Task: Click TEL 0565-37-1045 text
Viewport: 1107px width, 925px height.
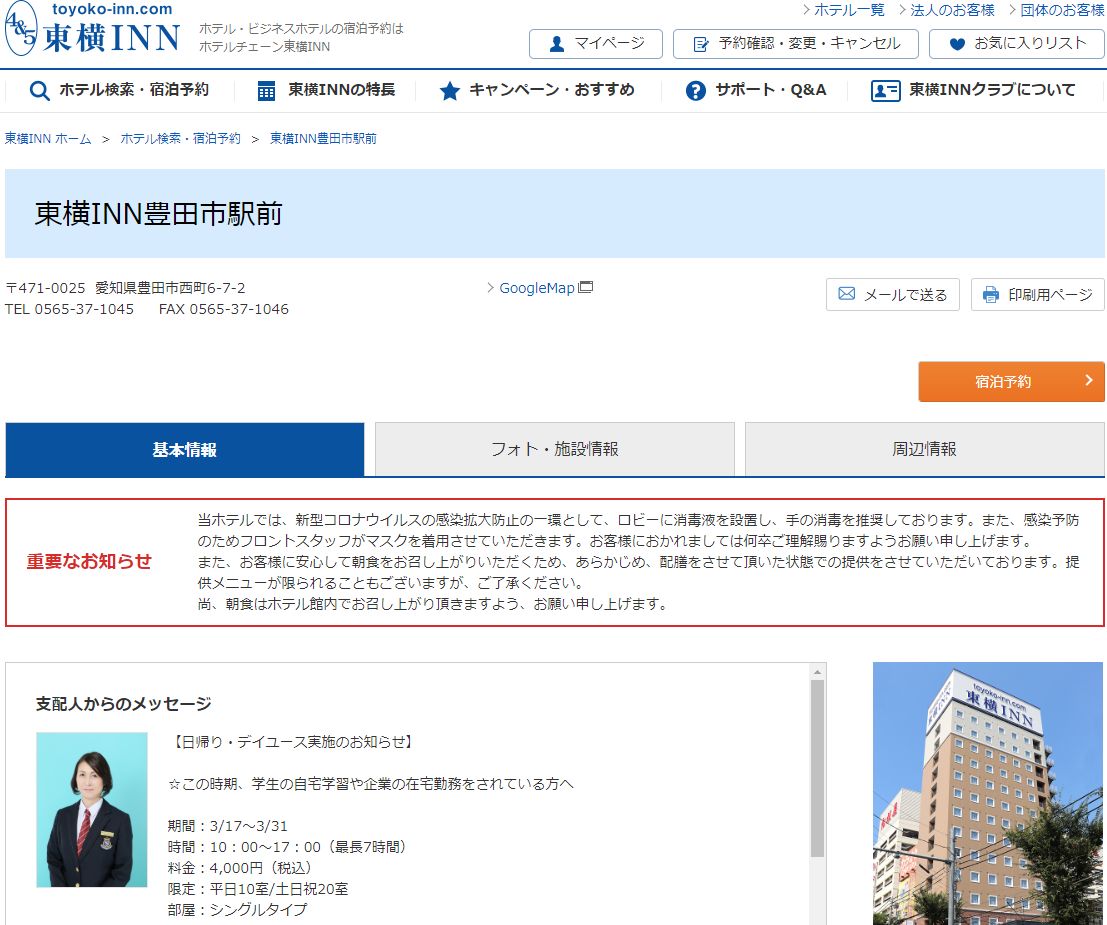Action: coord(69,309)
